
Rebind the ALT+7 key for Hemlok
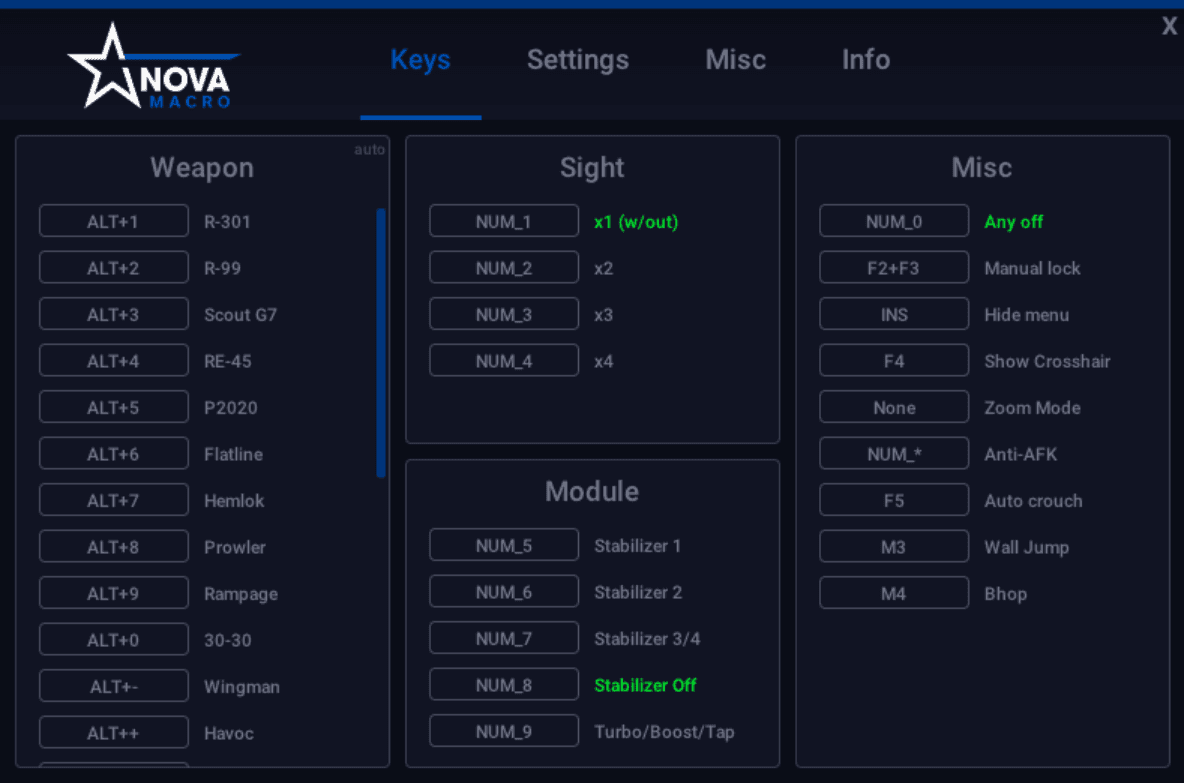[x=113, y=501]
